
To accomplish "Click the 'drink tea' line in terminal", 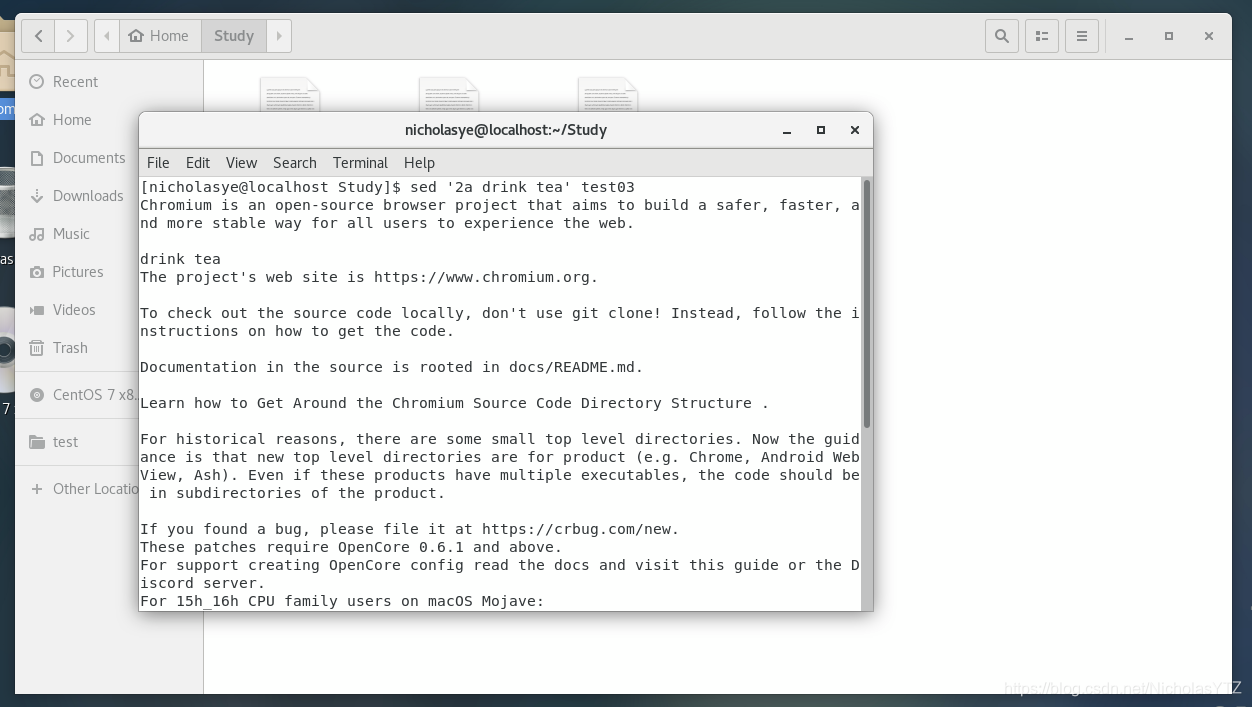I will (x=180, y=259).
